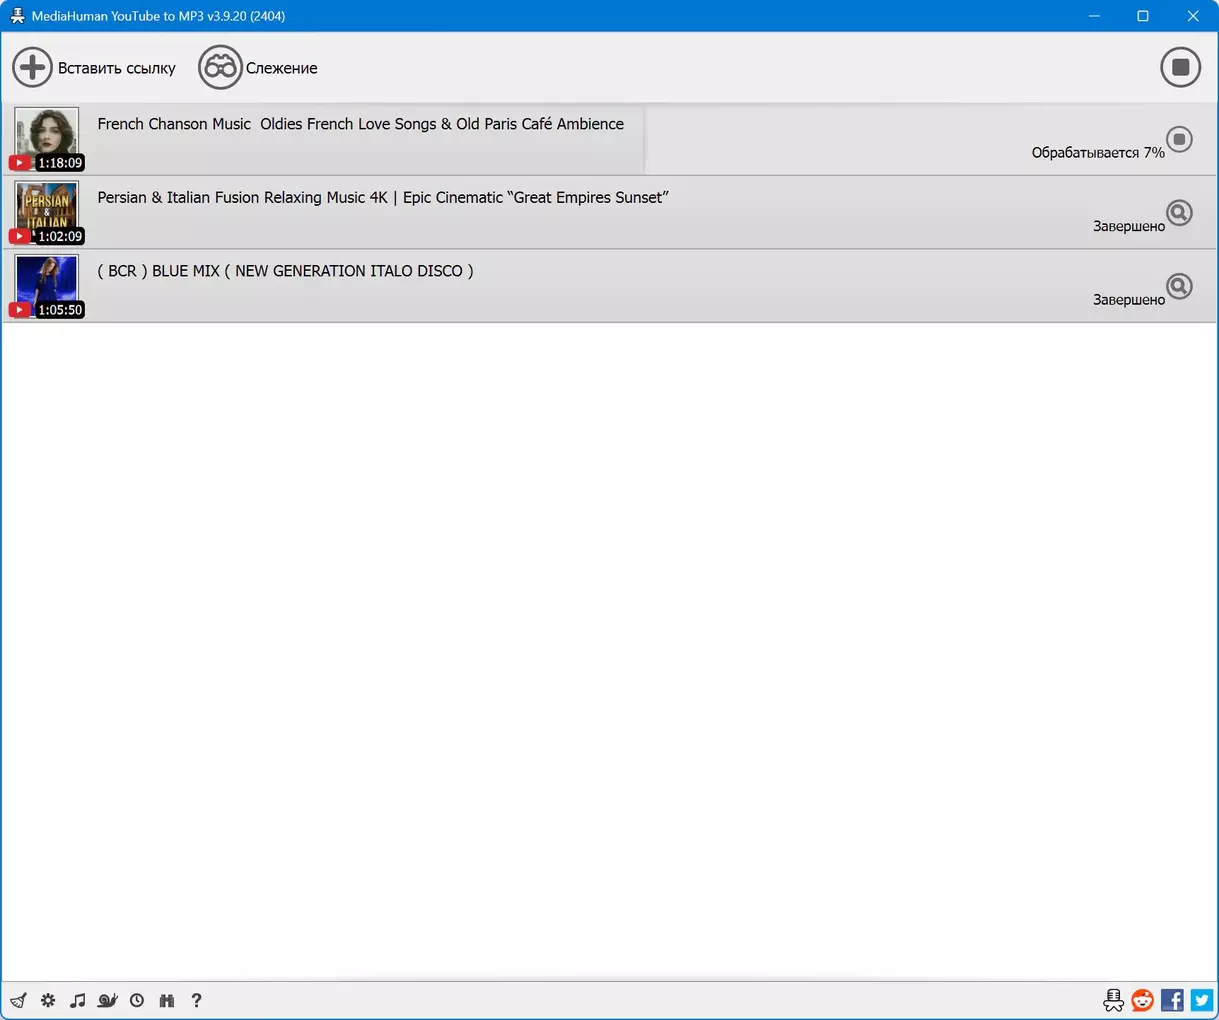Maximize the MediaHuman window

point(1143,16)
